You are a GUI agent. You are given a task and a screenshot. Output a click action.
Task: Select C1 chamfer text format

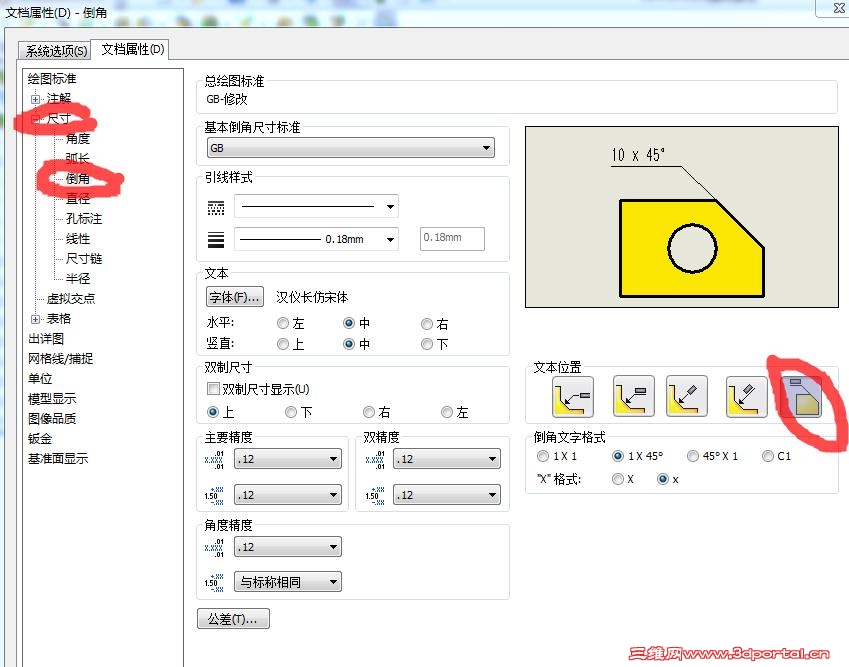[x=768, y=456]
